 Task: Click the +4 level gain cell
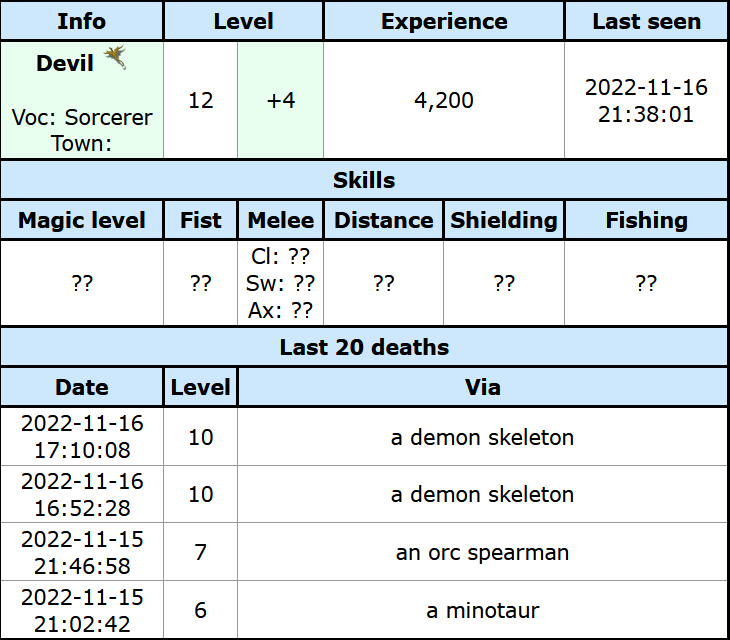coord(281,100)
